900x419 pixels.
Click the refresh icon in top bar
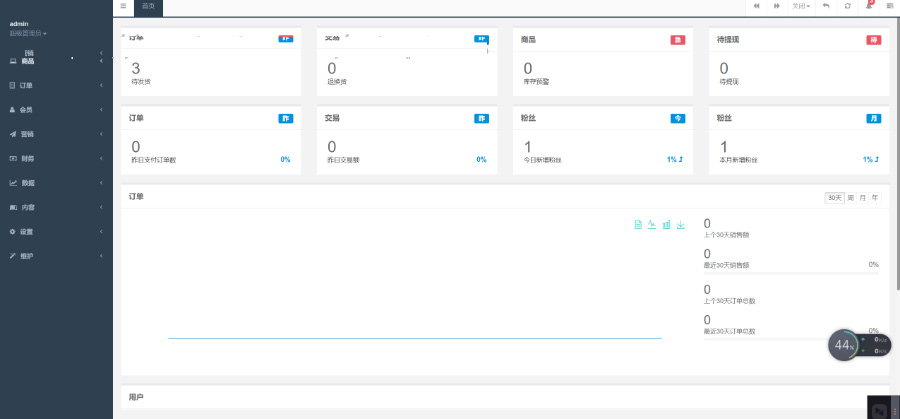848,6
